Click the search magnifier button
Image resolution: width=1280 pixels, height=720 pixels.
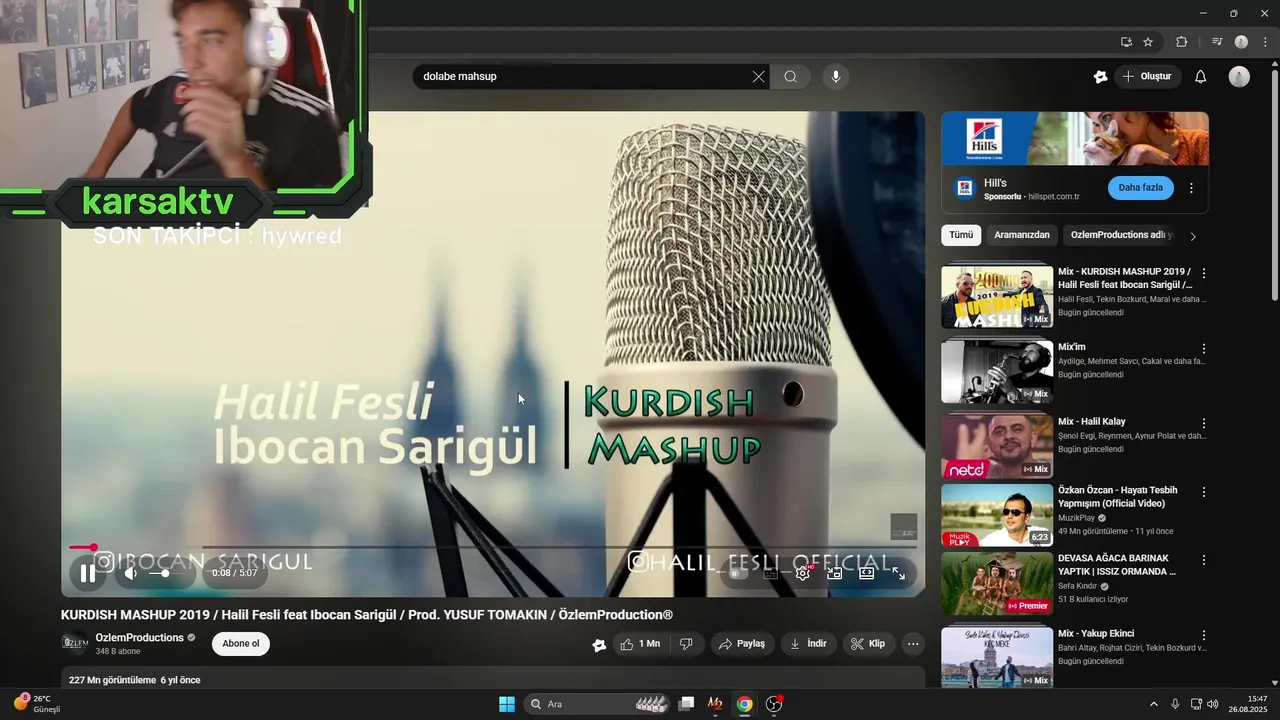click(x=791, y=77)
